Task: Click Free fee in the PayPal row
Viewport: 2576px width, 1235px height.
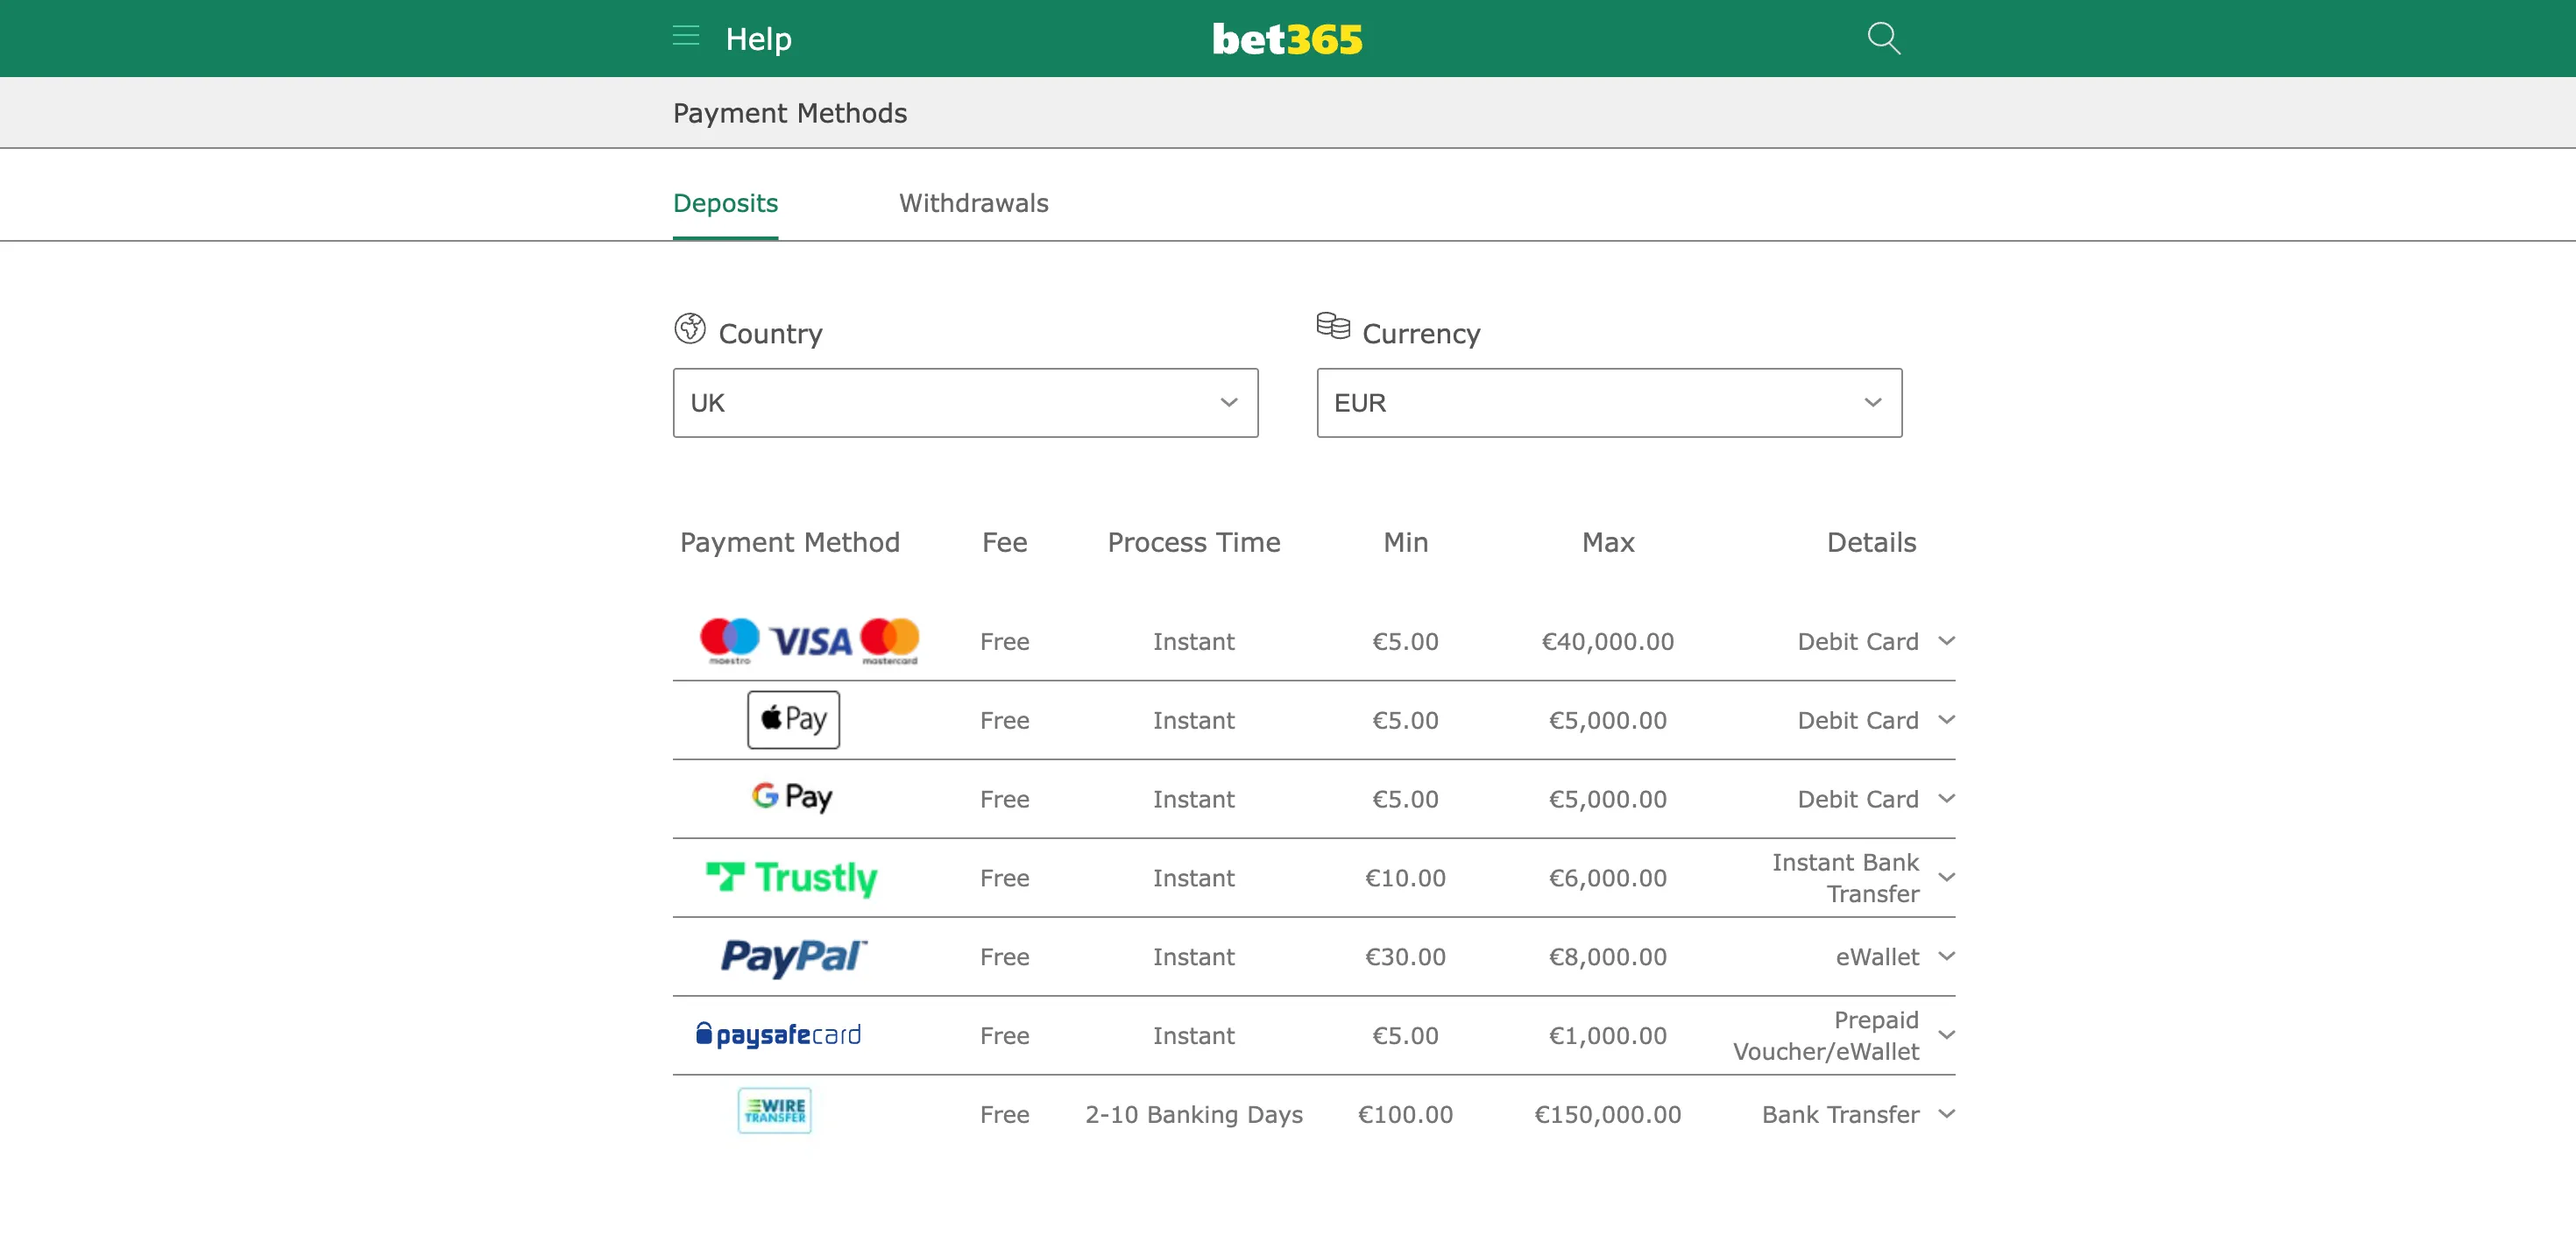Action: click(x=1004, y=957)
